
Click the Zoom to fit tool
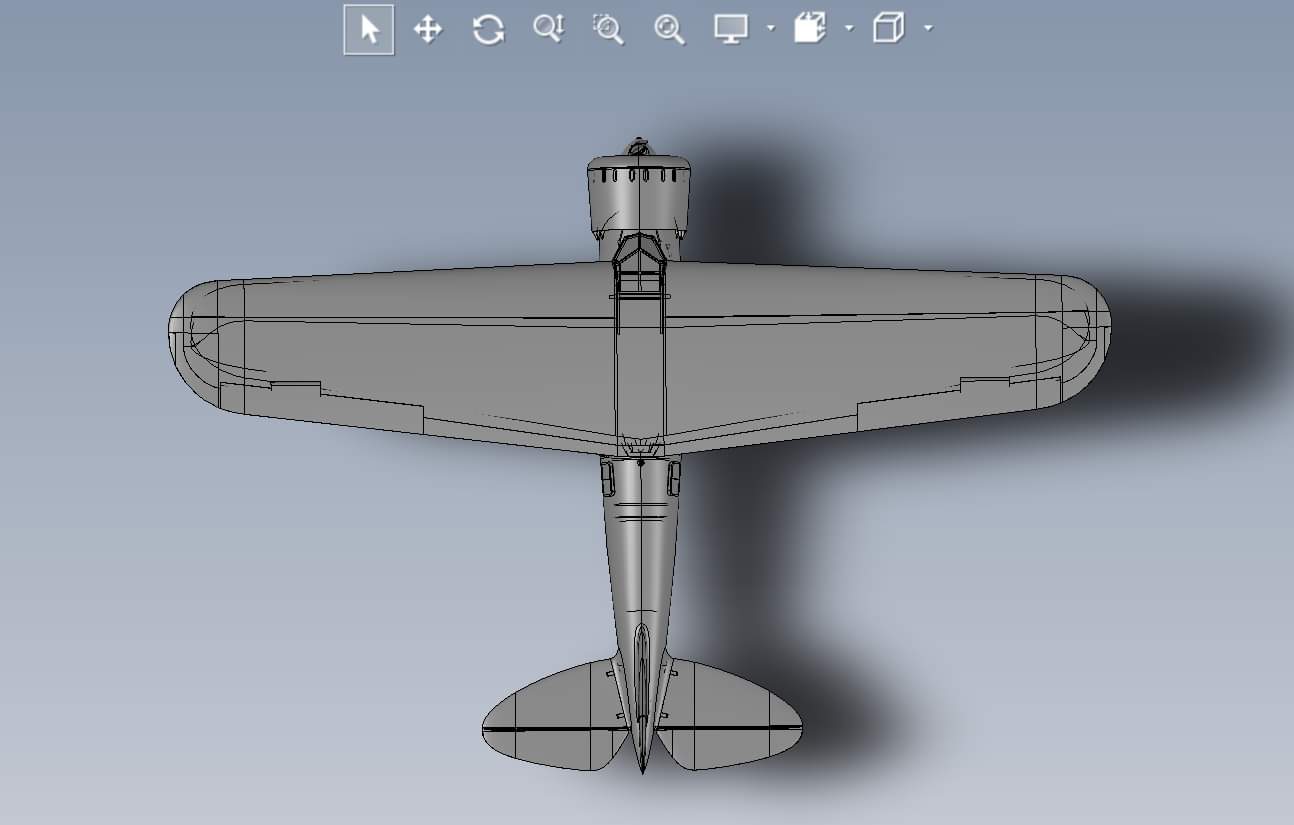(x=669, y=29)
